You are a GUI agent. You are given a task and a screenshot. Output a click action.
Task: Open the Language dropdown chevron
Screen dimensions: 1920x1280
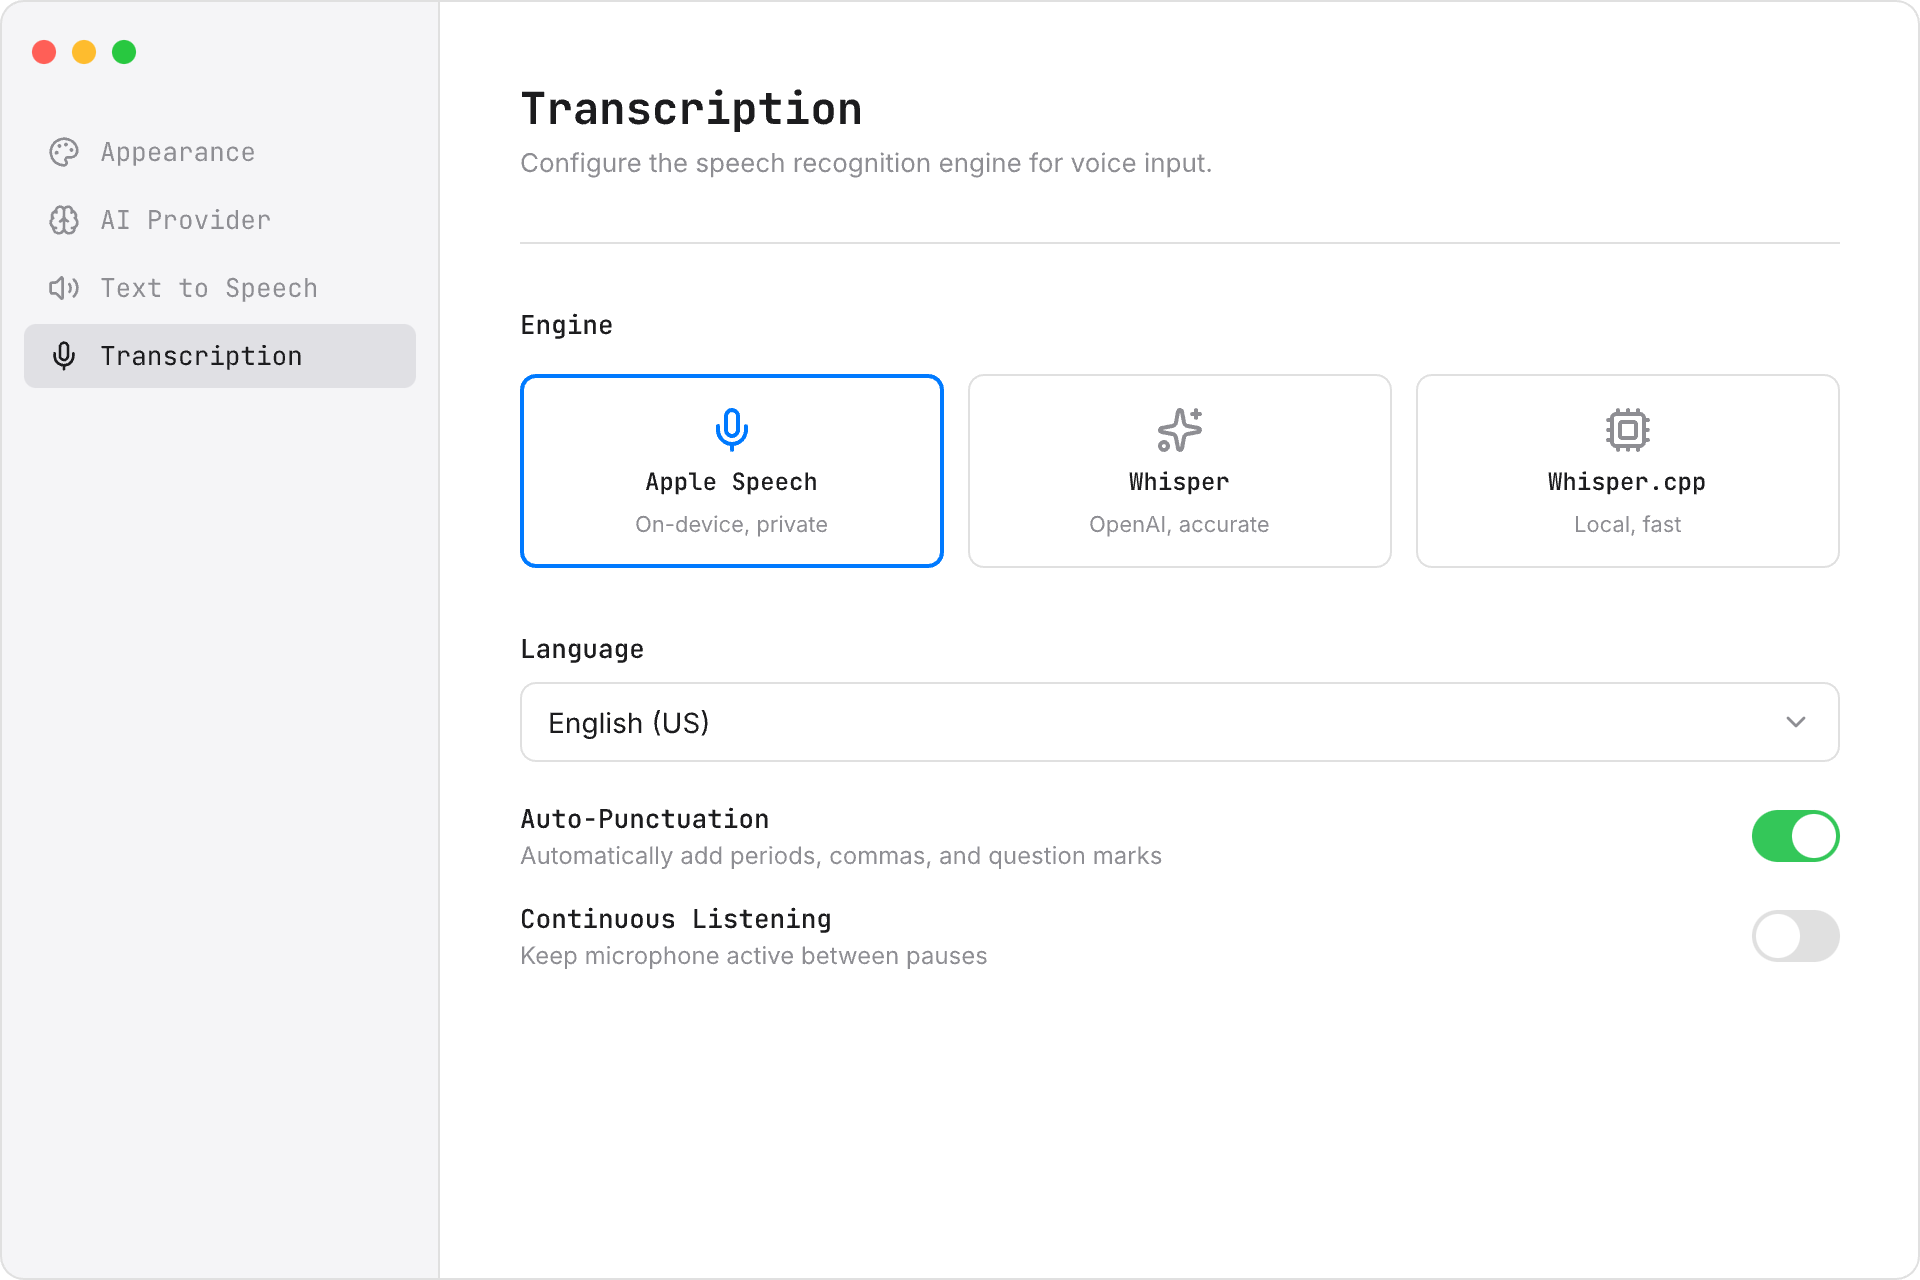[x=1796, y=722]
